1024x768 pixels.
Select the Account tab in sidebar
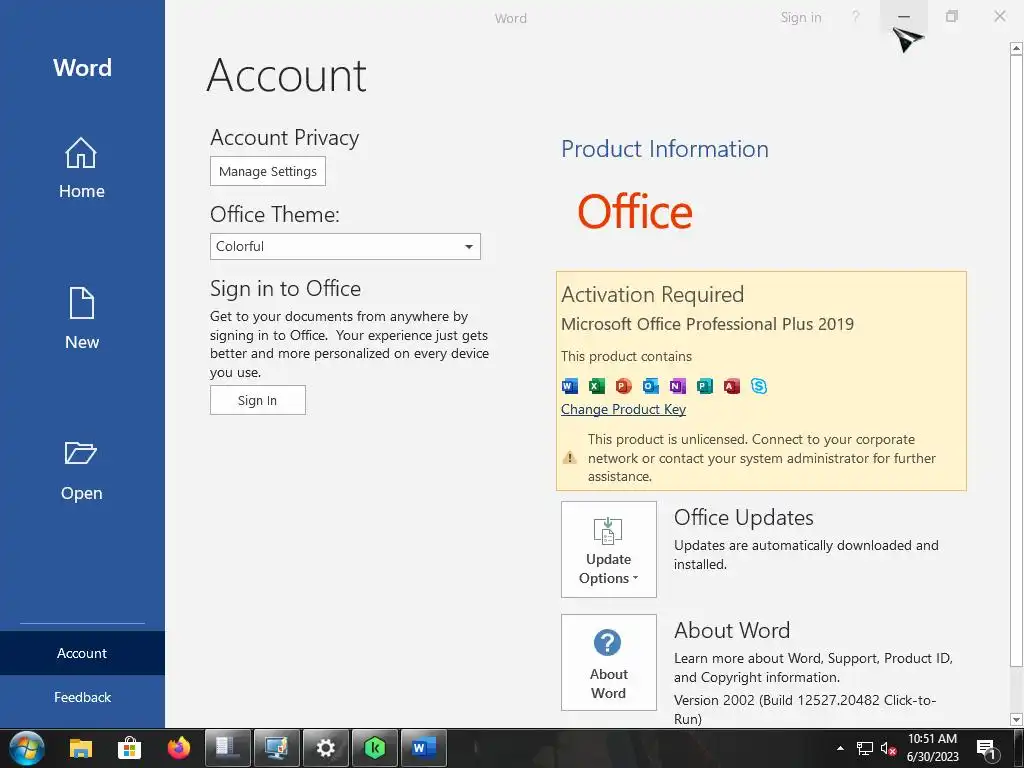coord(82,653)
